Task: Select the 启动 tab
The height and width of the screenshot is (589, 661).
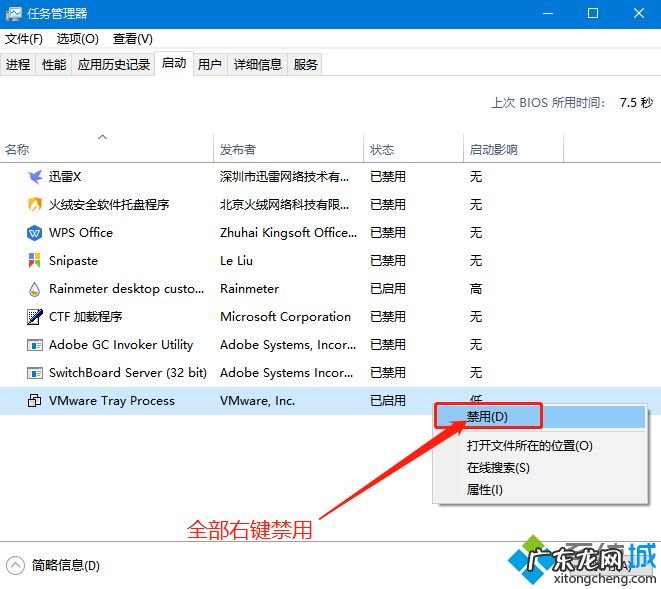Action: [x=174, y=63]
